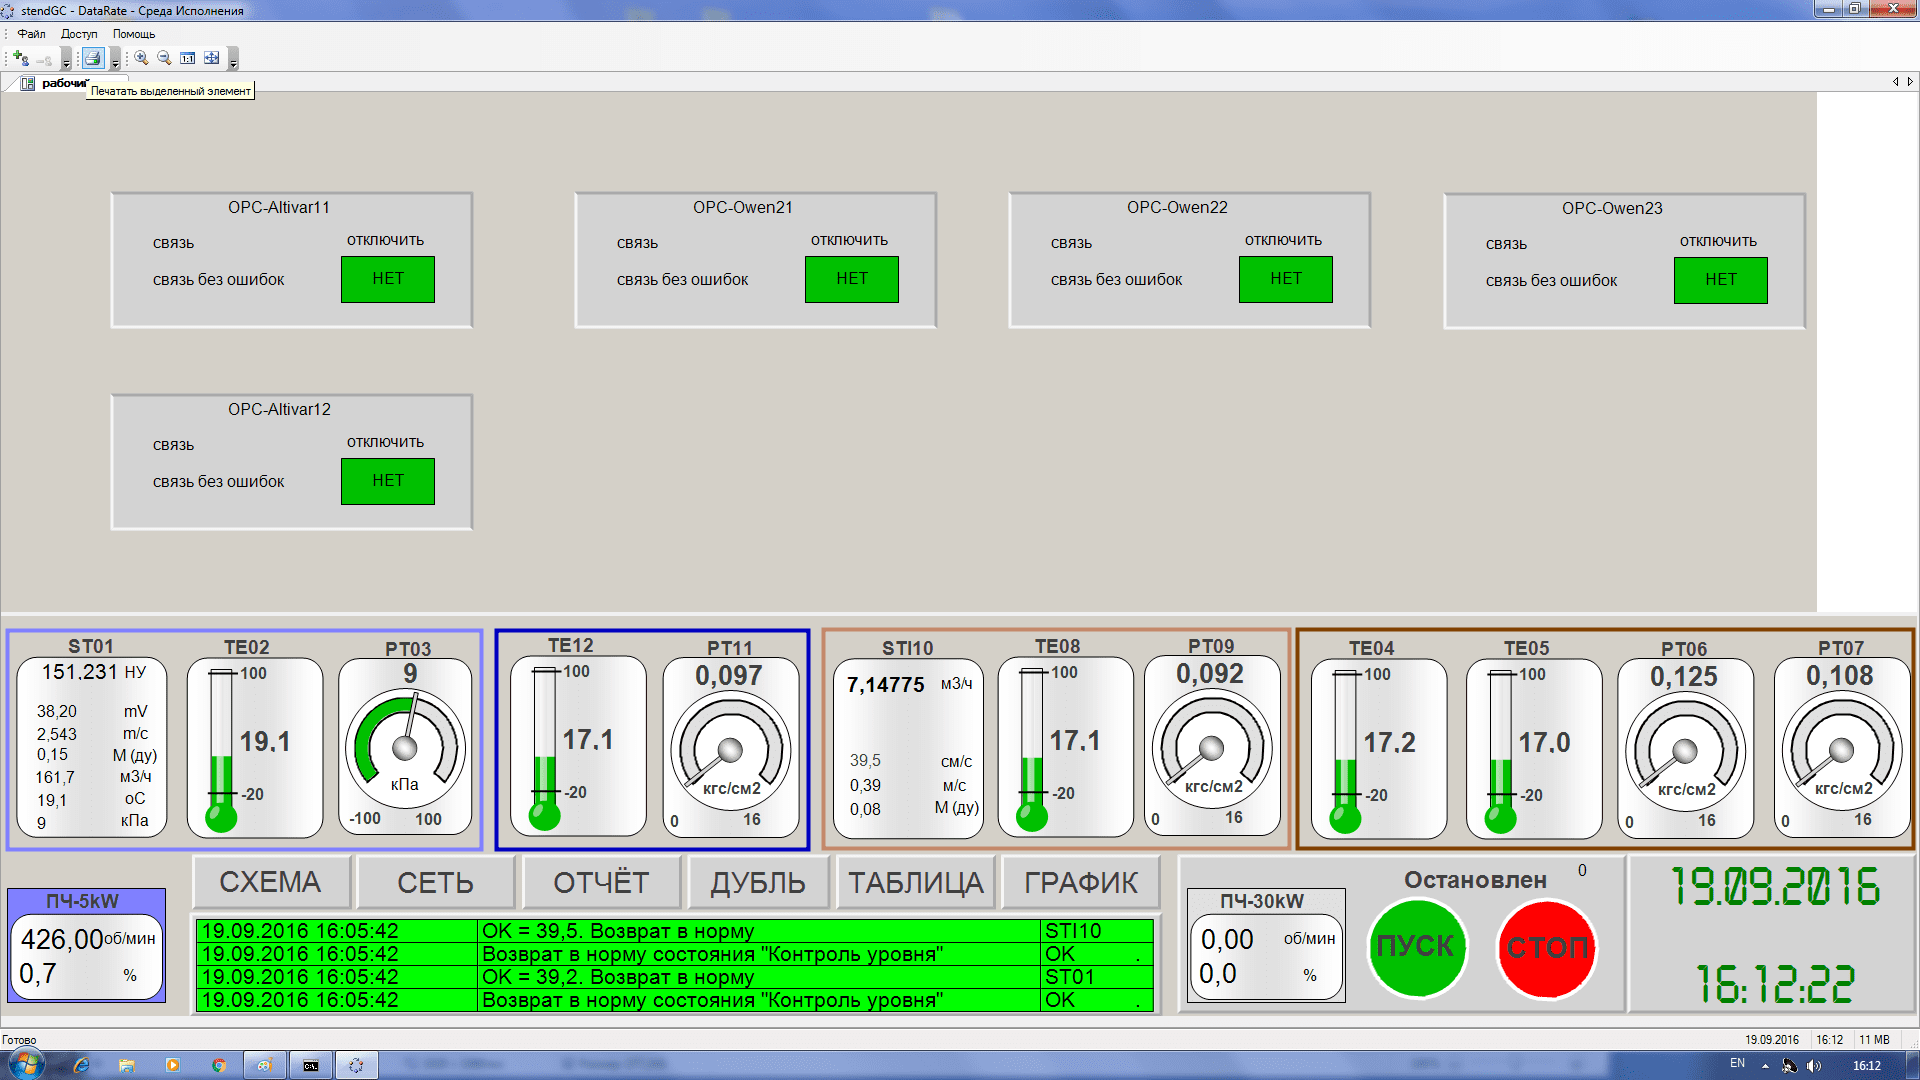
Task: Expand the print toolbar options arrow
Action: pyautogui.click(x=115, y=62)
